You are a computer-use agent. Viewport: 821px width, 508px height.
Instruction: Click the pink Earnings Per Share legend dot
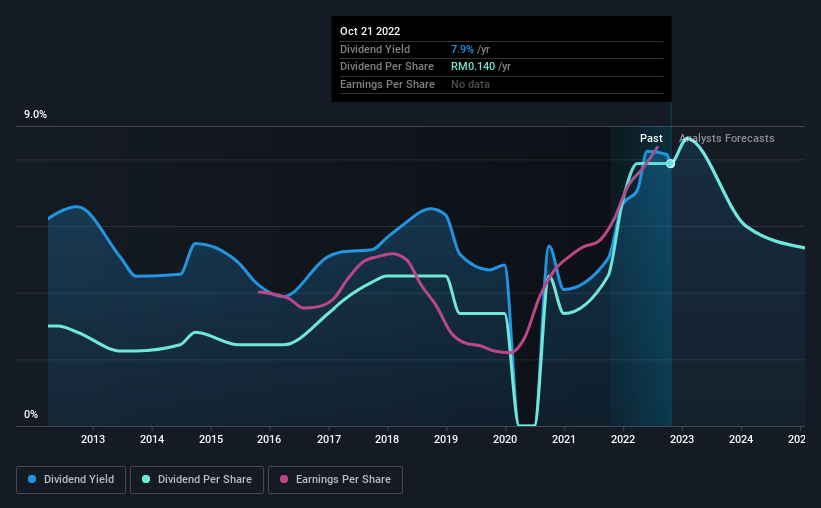coord(284,479)
